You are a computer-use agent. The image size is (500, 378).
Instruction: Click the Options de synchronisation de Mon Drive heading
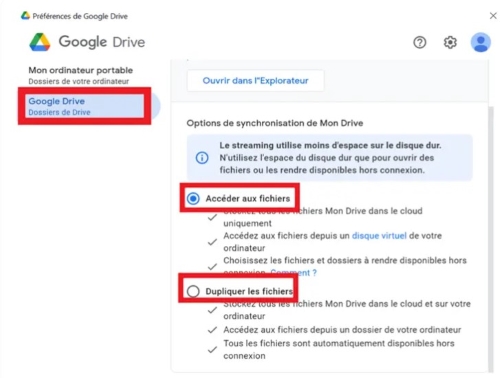[x=275, y=123]
